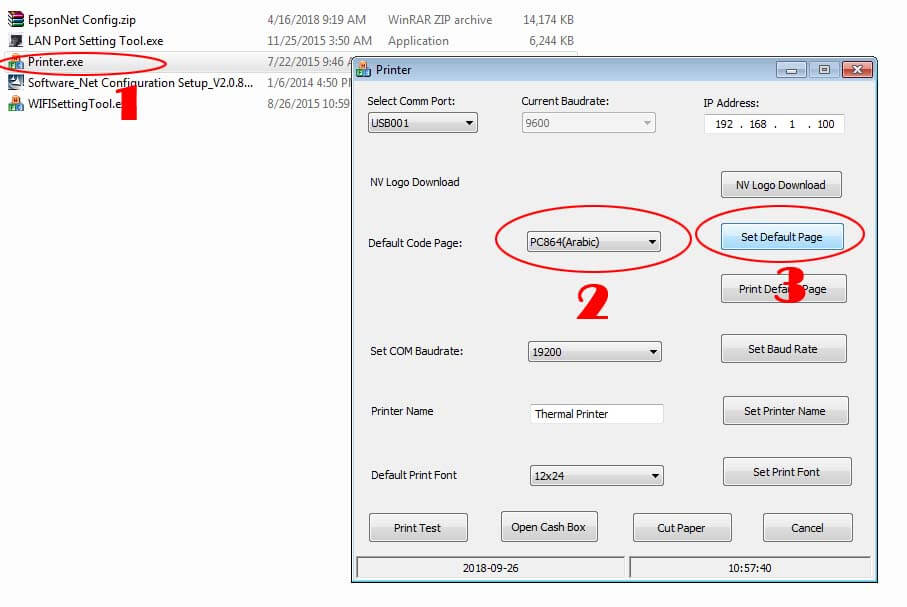This screenshot has width=907, height=607.
Task: Click into the Printer Name text field
Action: point(596,414)
